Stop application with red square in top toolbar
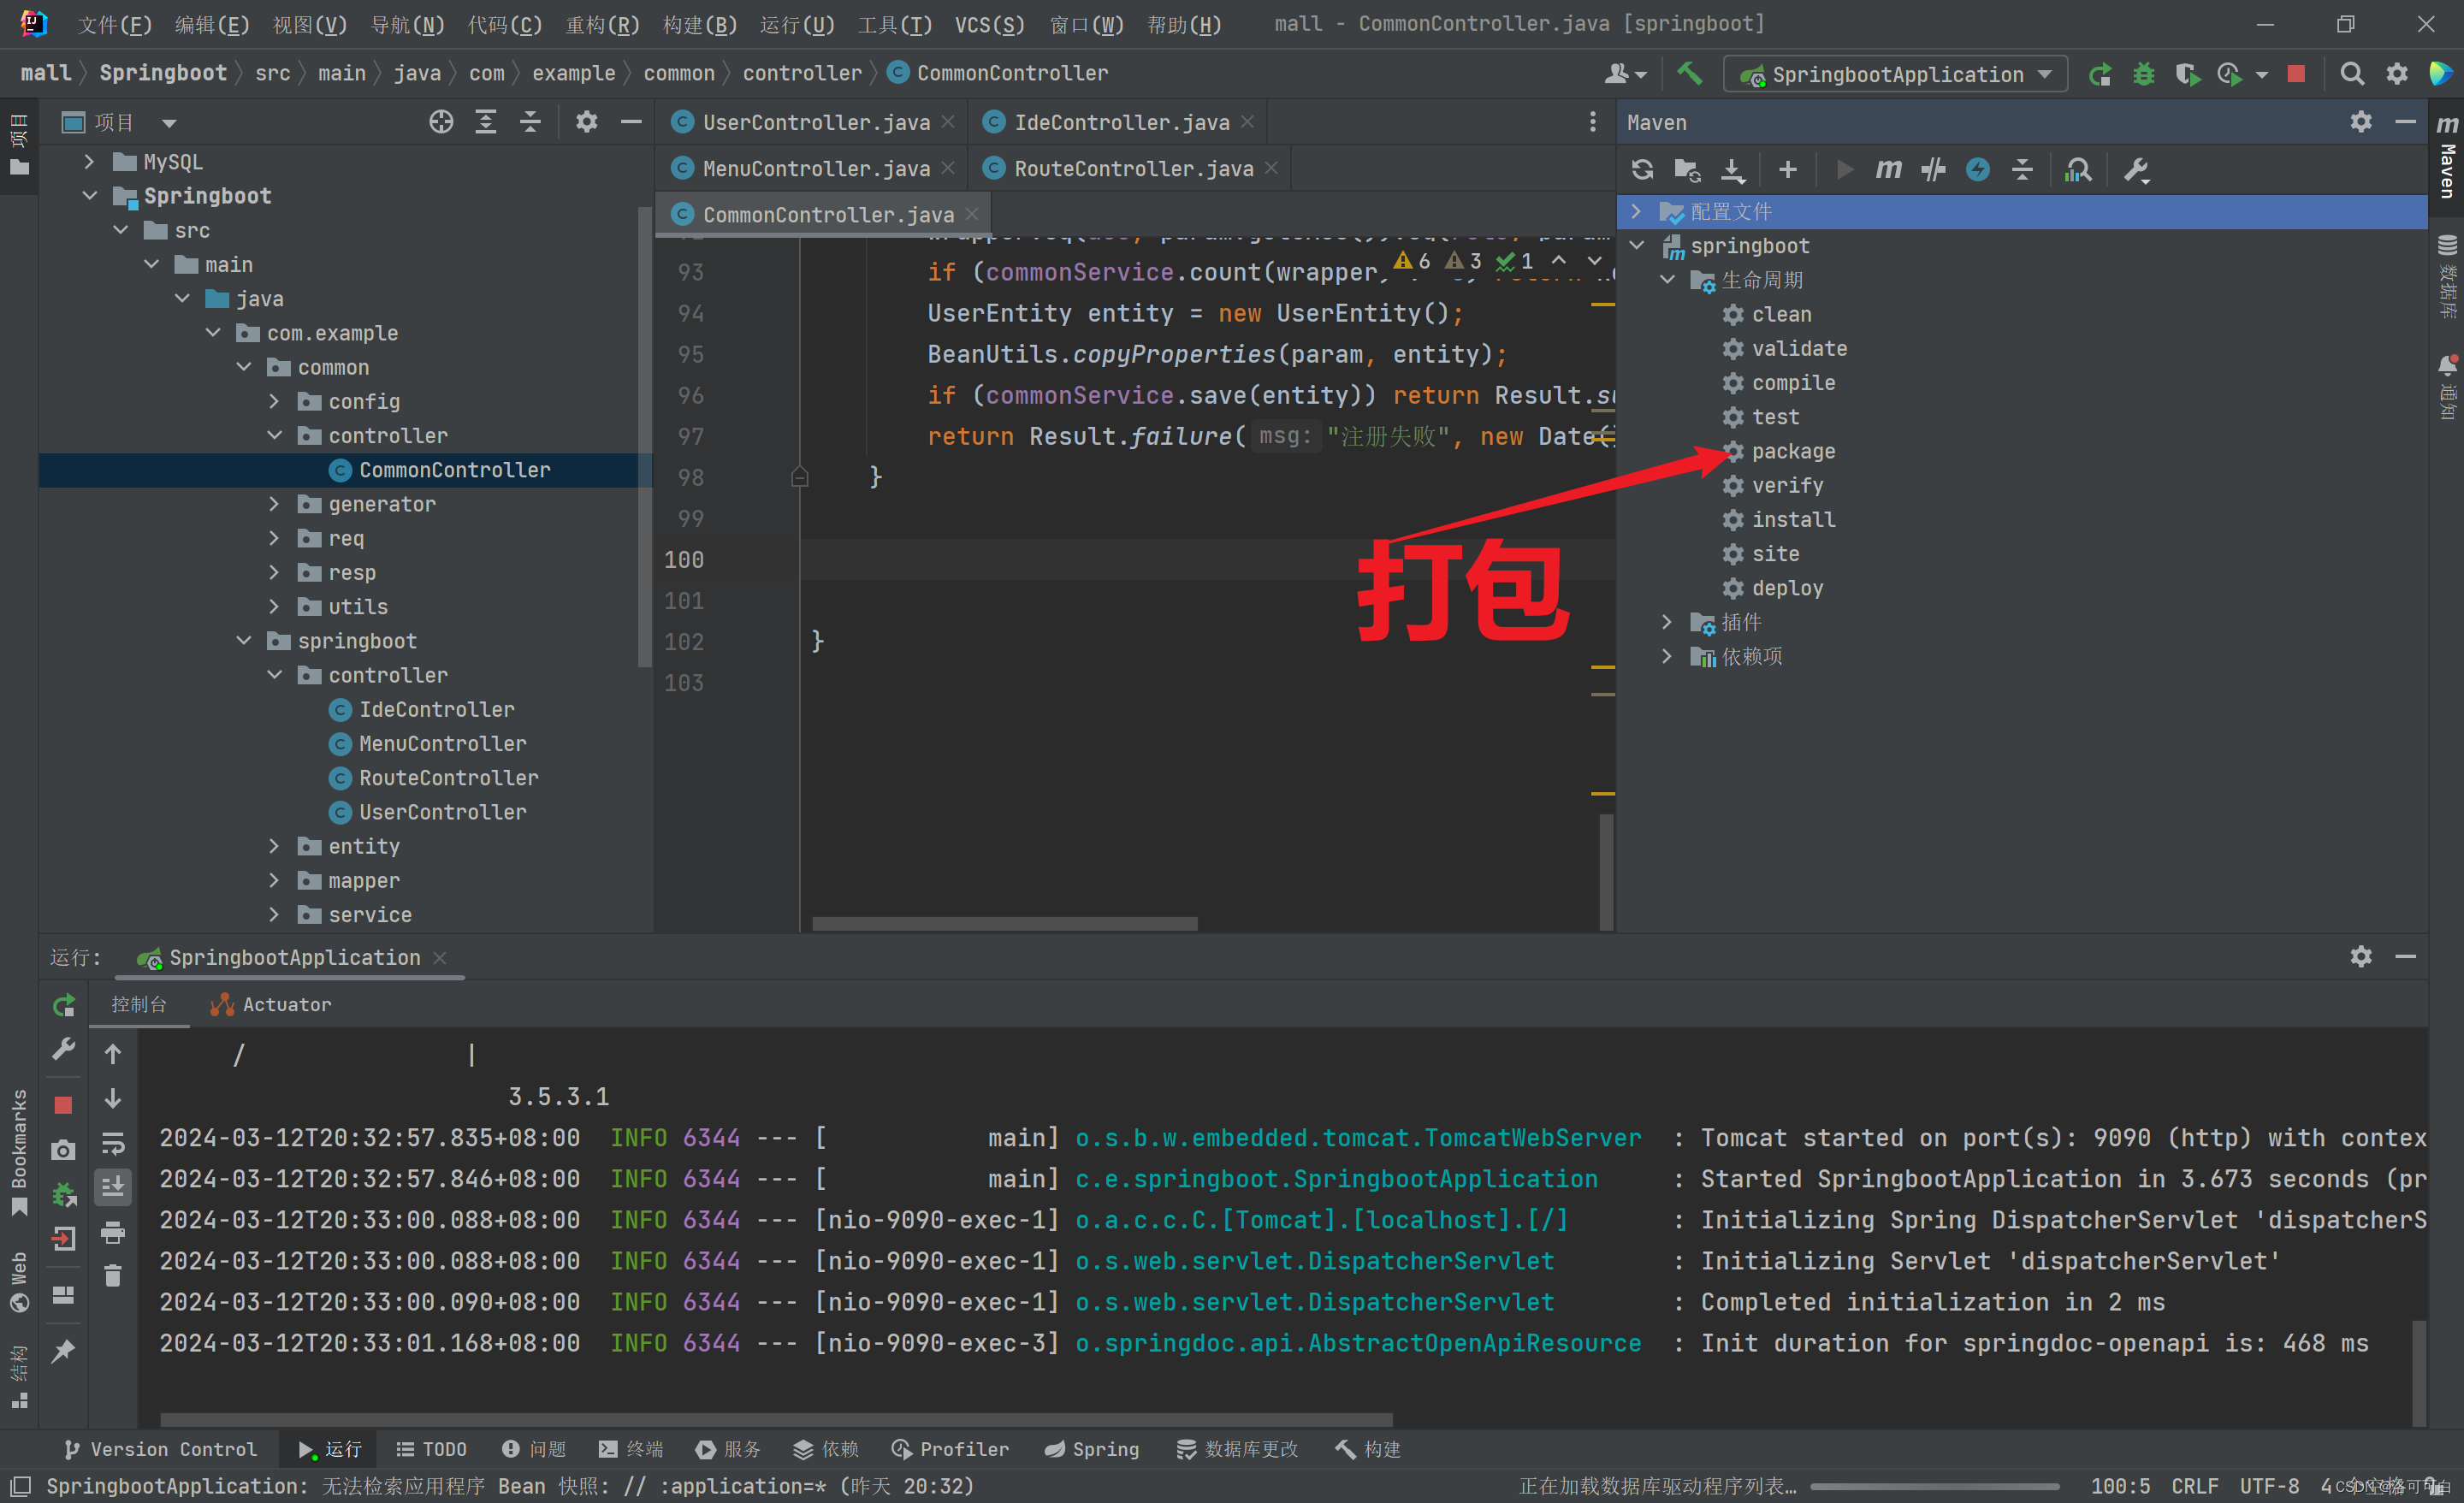 tap(2297, 74)
